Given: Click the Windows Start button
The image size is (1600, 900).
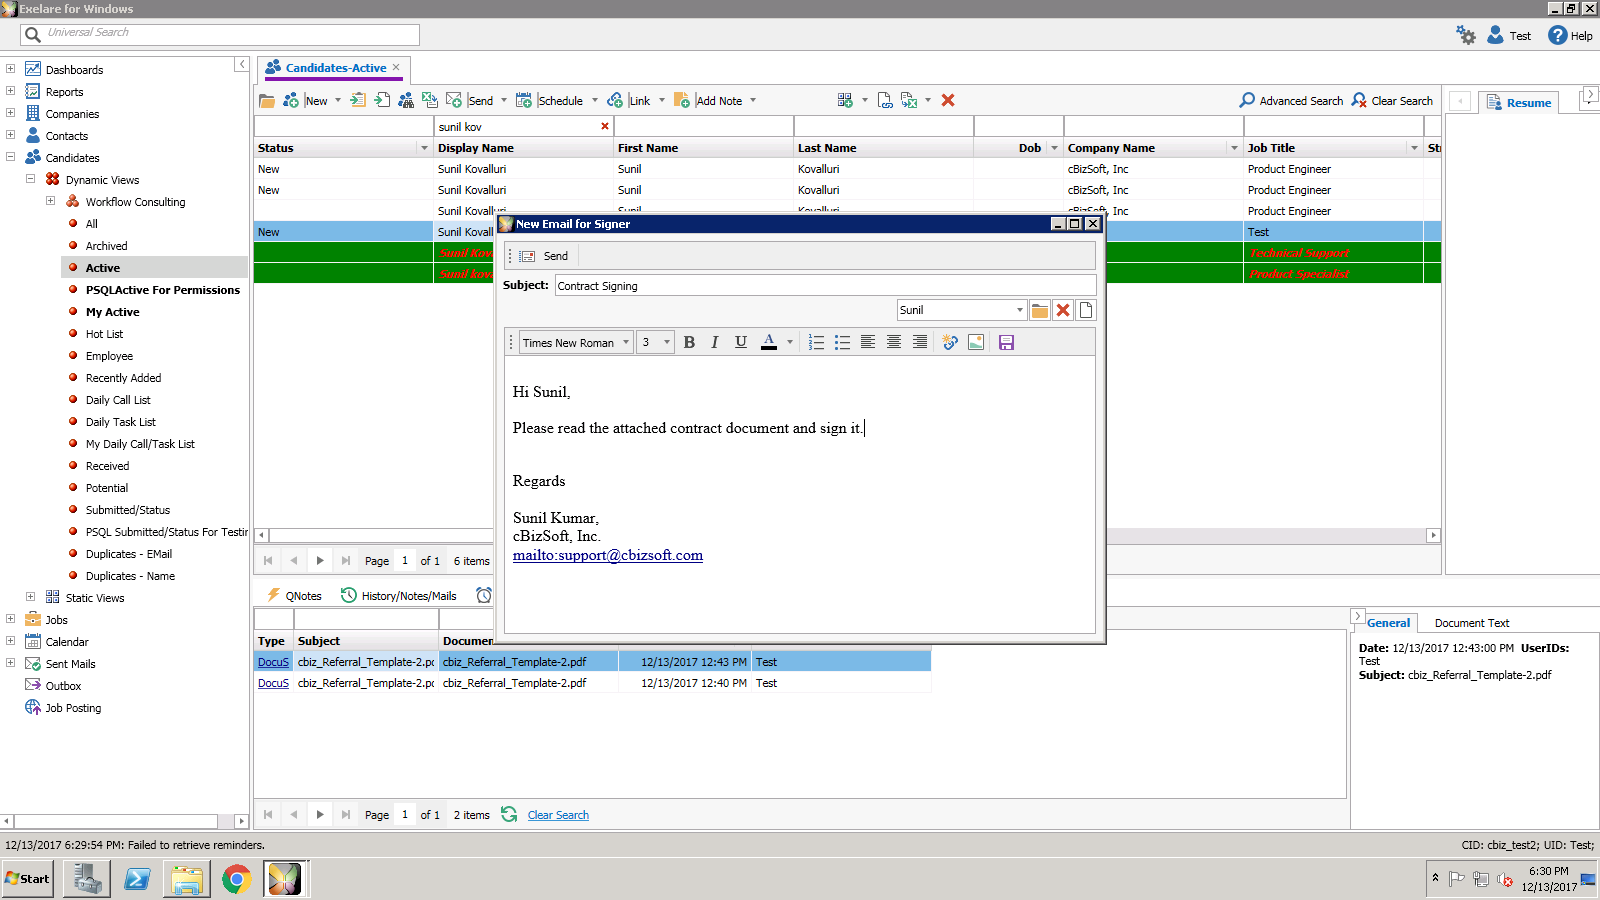Looking at the screenshot, I should click(28, 879).
